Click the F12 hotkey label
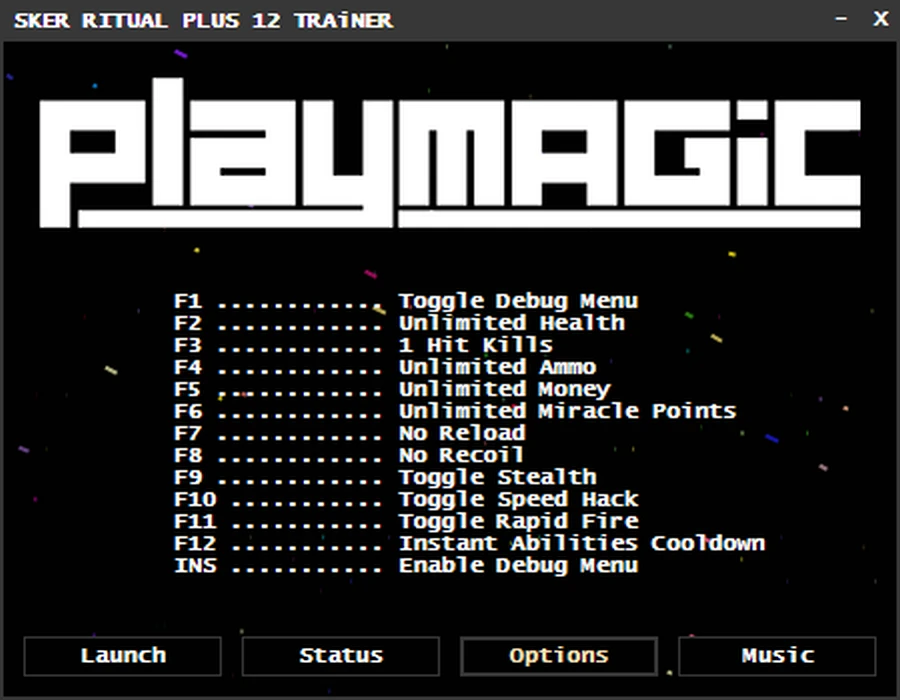 point(195,543)
